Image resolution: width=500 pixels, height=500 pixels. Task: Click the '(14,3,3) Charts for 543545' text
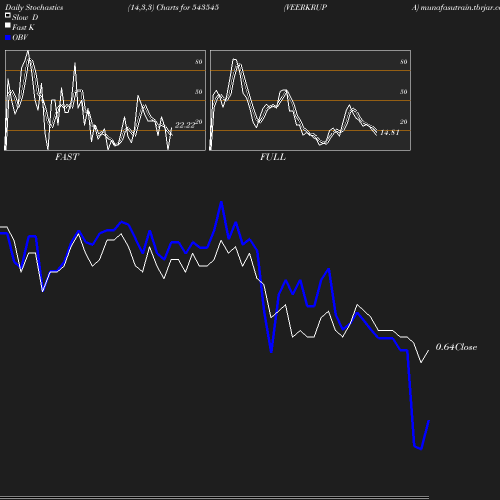[x=173, y=7]
